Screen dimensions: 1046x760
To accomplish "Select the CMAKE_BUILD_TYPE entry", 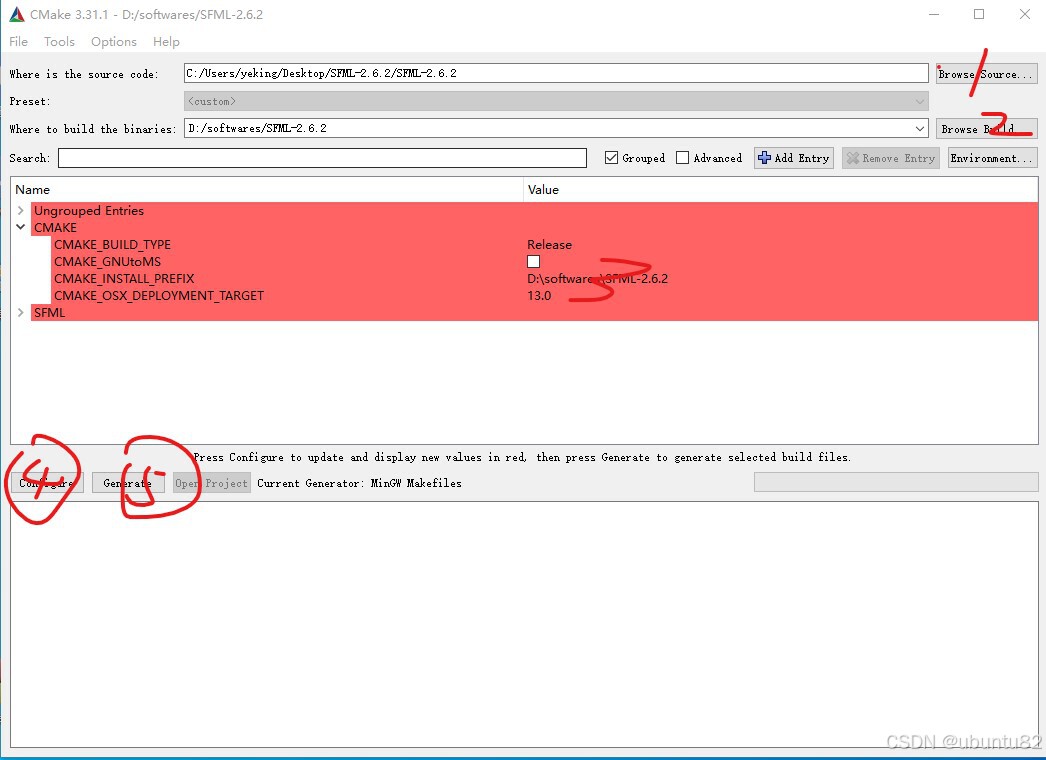I will pos(112,245).
